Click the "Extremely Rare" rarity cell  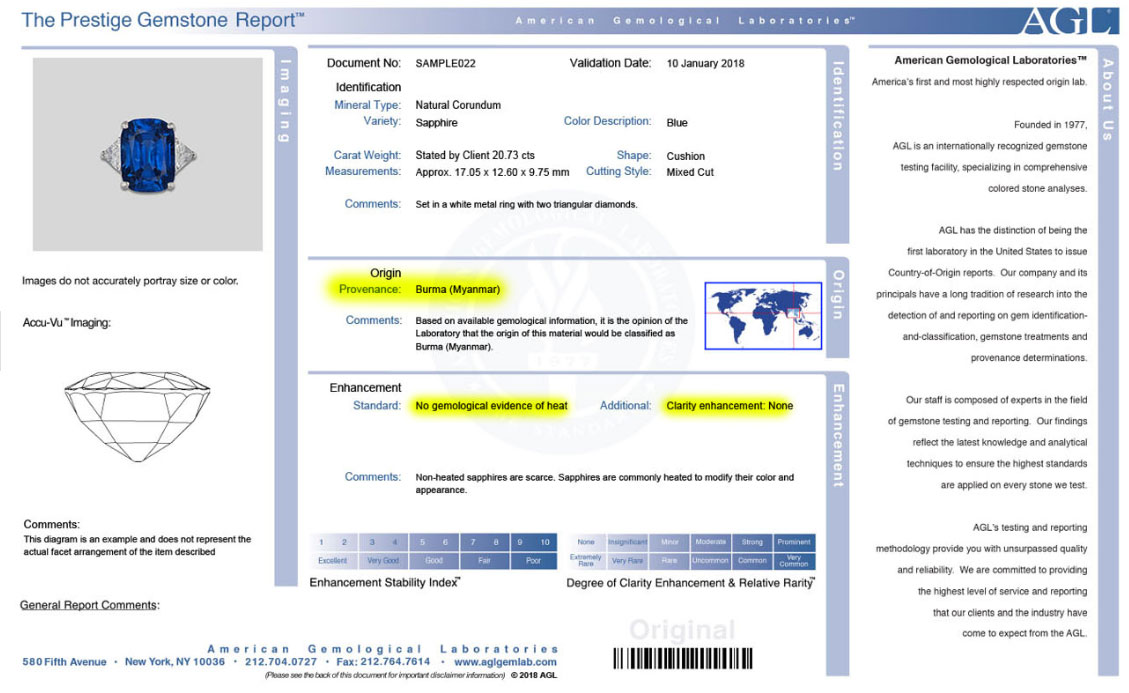coord(586,560)
